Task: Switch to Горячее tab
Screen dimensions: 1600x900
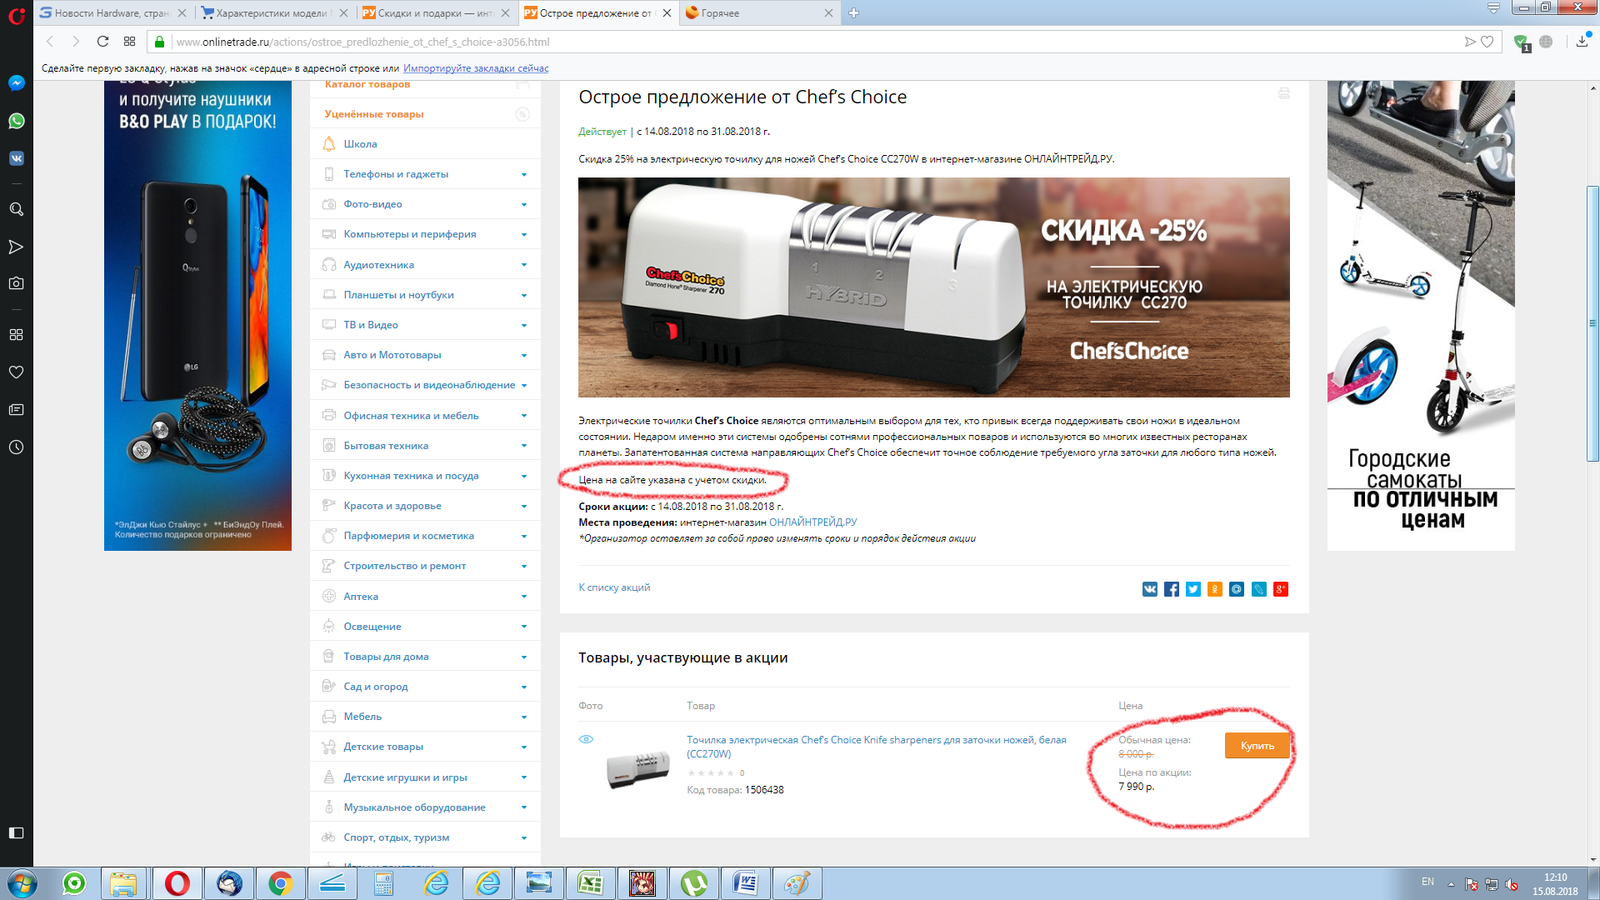Action: pos(758,13)
